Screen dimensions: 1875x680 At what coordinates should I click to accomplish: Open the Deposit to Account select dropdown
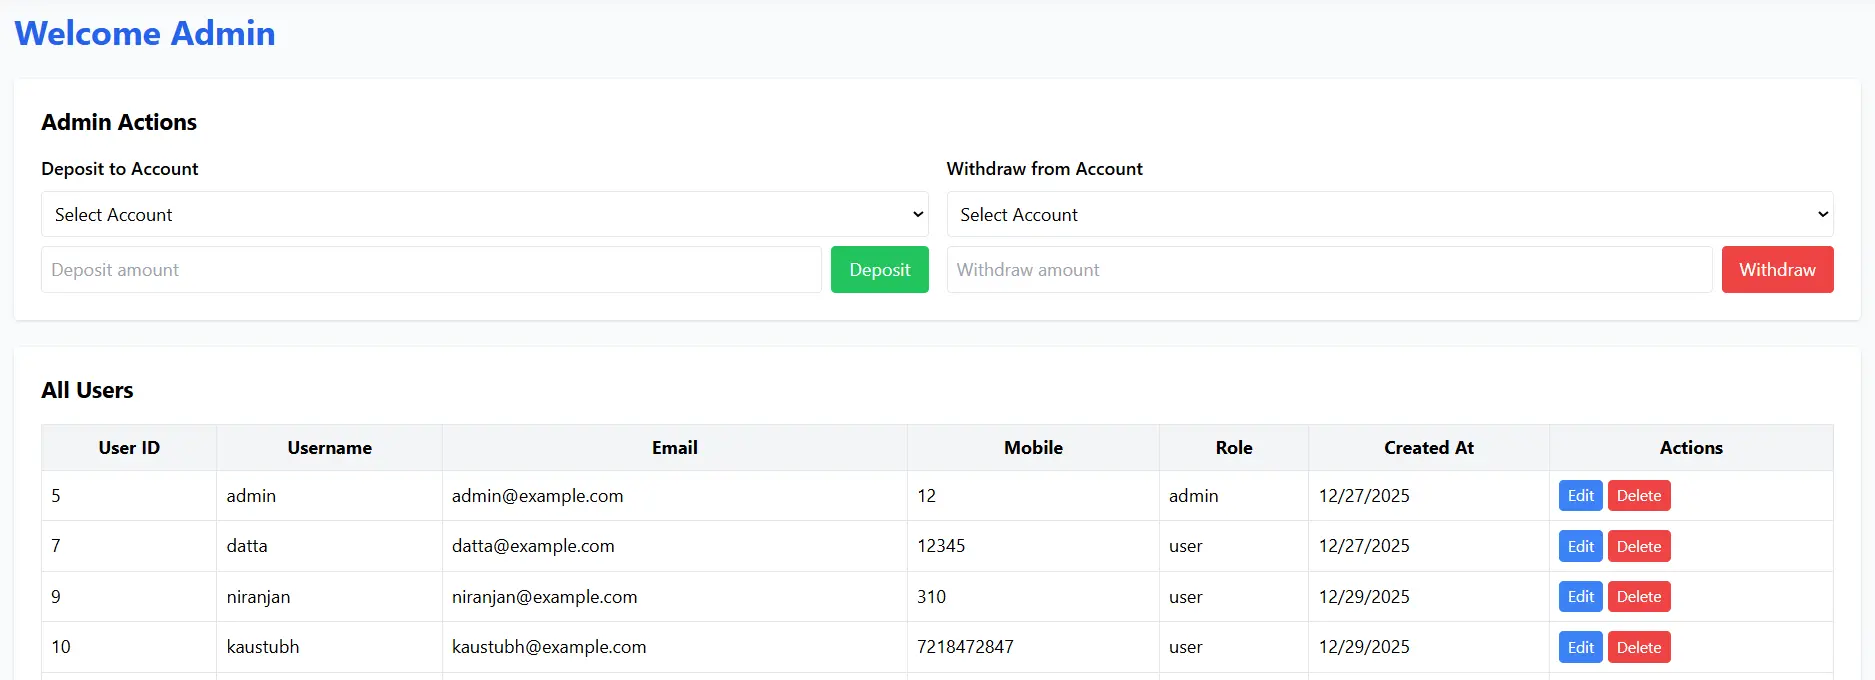pyautogui.click(x=484, y=214)
